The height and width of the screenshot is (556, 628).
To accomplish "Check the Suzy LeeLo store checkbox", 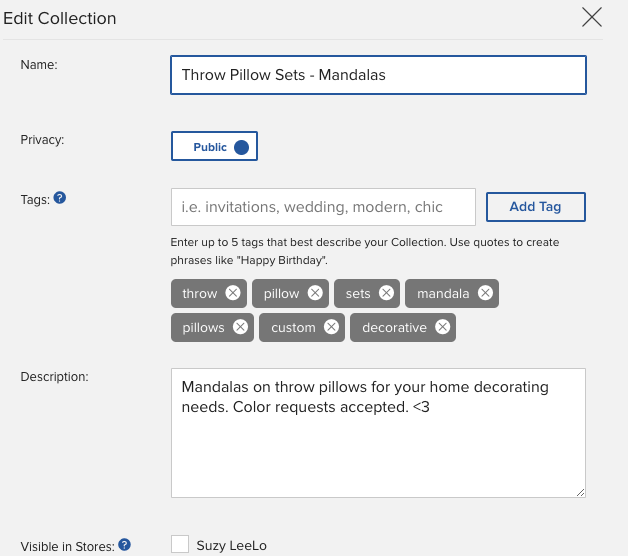I will [x=180, y=545].
